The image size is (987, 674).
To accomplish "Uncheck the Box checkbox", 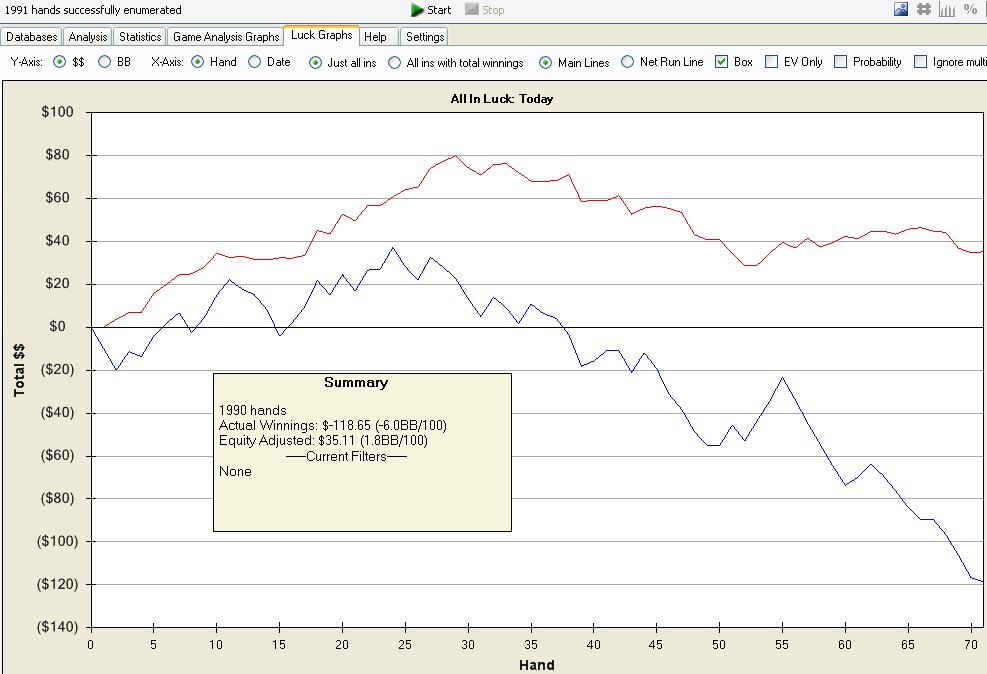I will point(721,62).
